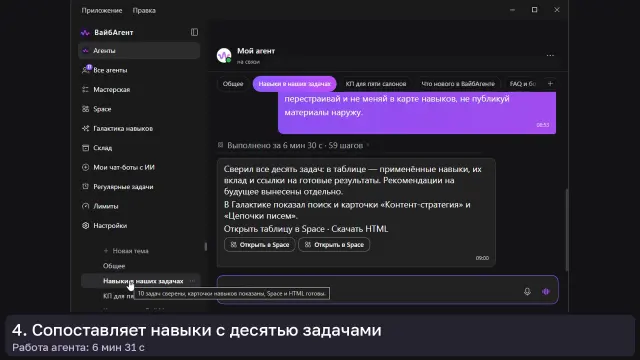640x360 pixels.
Task: Open Склад in sidebar
Action: pyautogui.click(x=139, y=148)
